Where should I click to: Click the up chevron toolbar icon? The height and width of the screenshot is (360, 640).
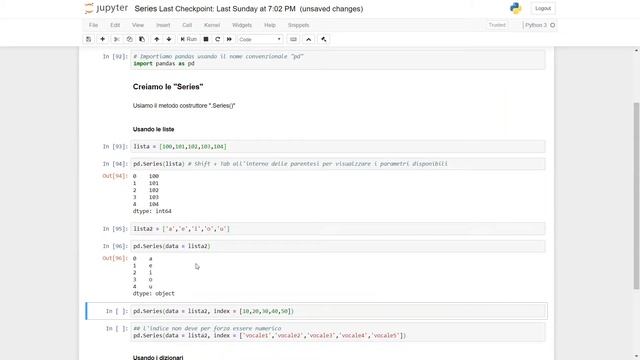pyautogui.click(x=309, y=39)
